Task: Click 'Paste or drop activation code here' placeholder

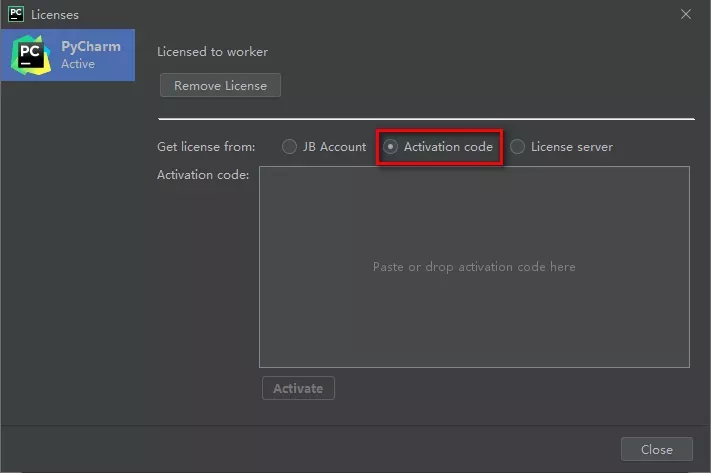Action: tap(474, 267)
